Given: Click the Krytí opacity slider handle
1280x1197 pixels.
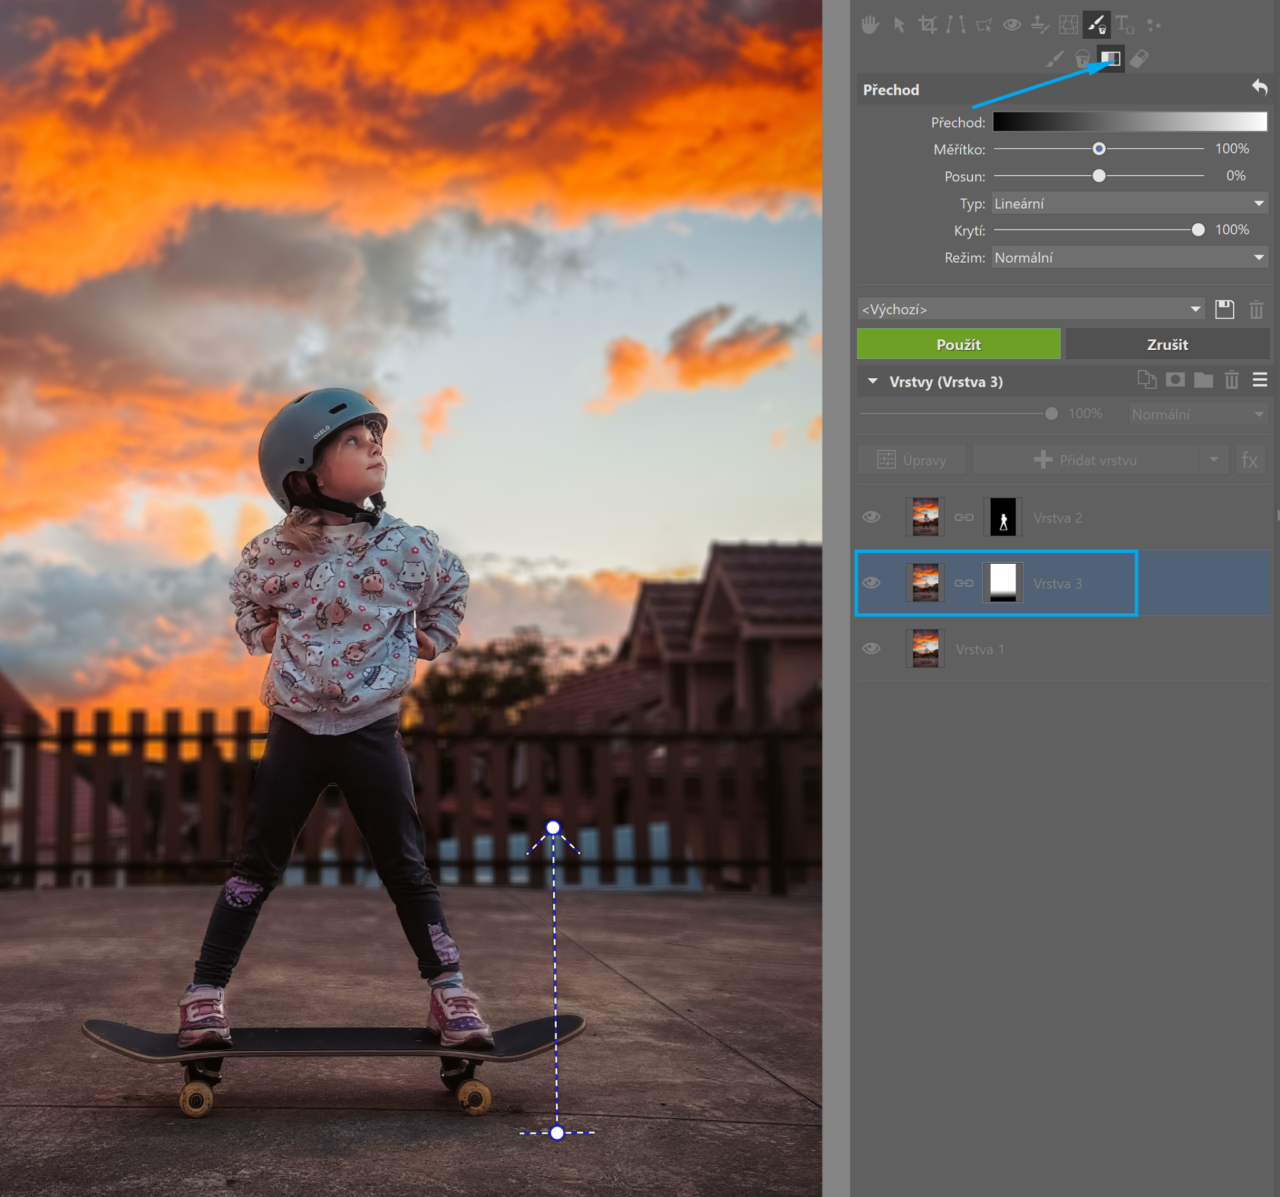Looking at the screenshot, I should point(1198,230).
